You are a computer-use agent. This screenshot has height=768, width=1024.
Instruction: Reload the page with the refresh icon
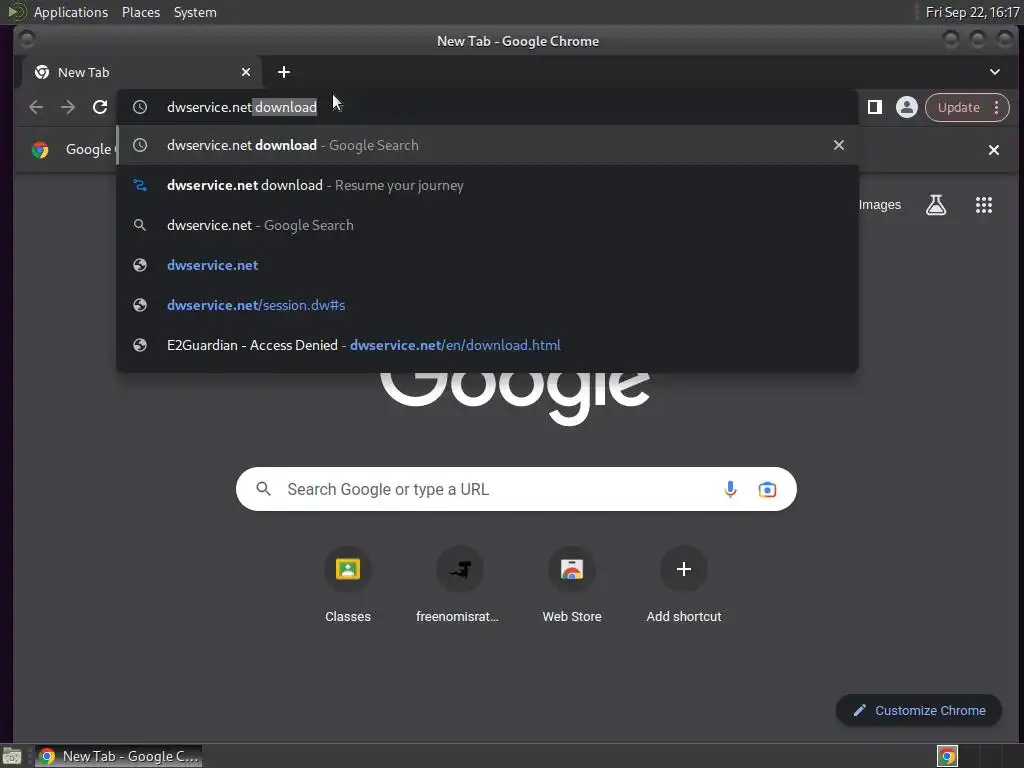(100, 107)
